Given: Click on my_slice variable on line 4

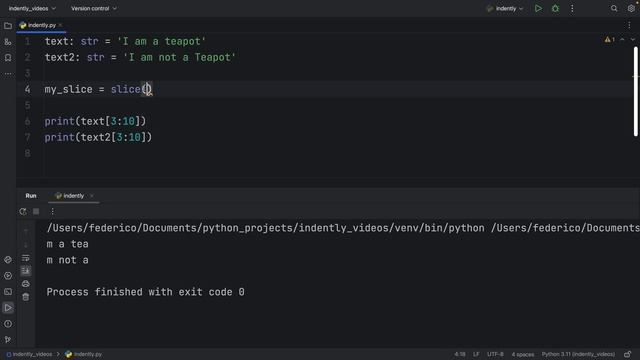Looking at the screenshot, I should [69, 89].
